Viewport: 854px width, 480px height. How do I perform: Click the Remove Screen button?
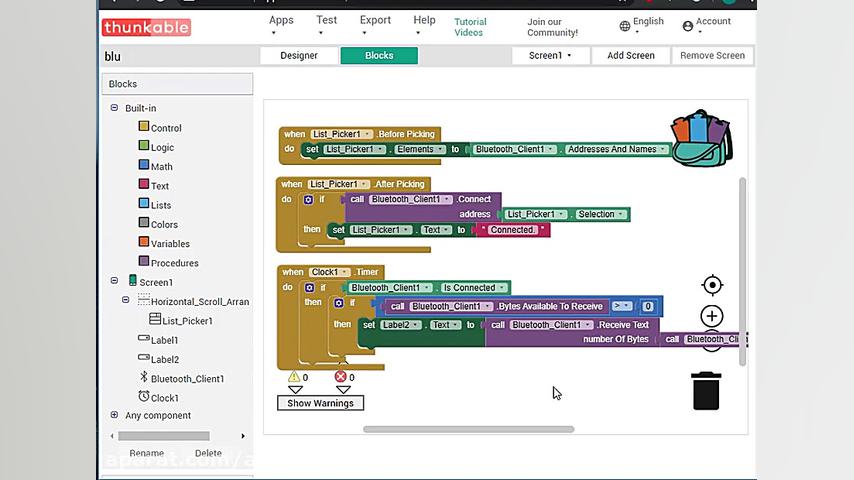click(x=712, y=55)
